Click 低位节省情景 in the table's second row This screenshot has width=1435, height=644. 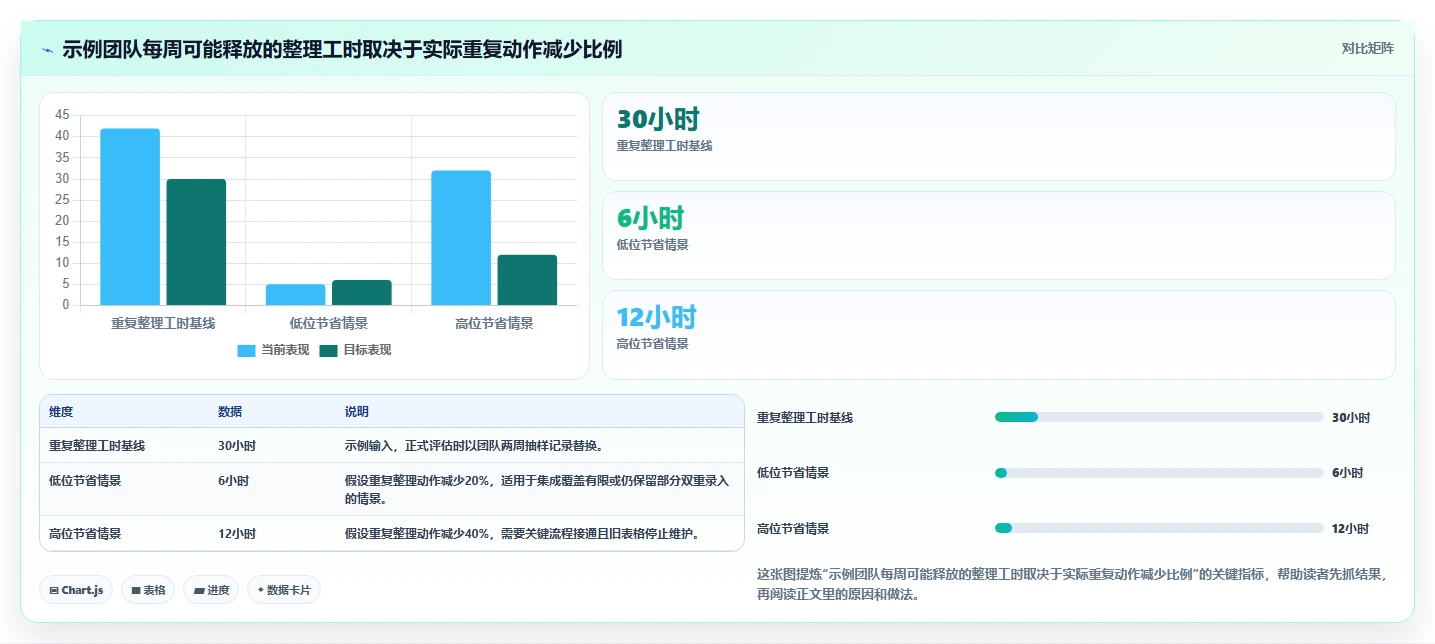85,480
